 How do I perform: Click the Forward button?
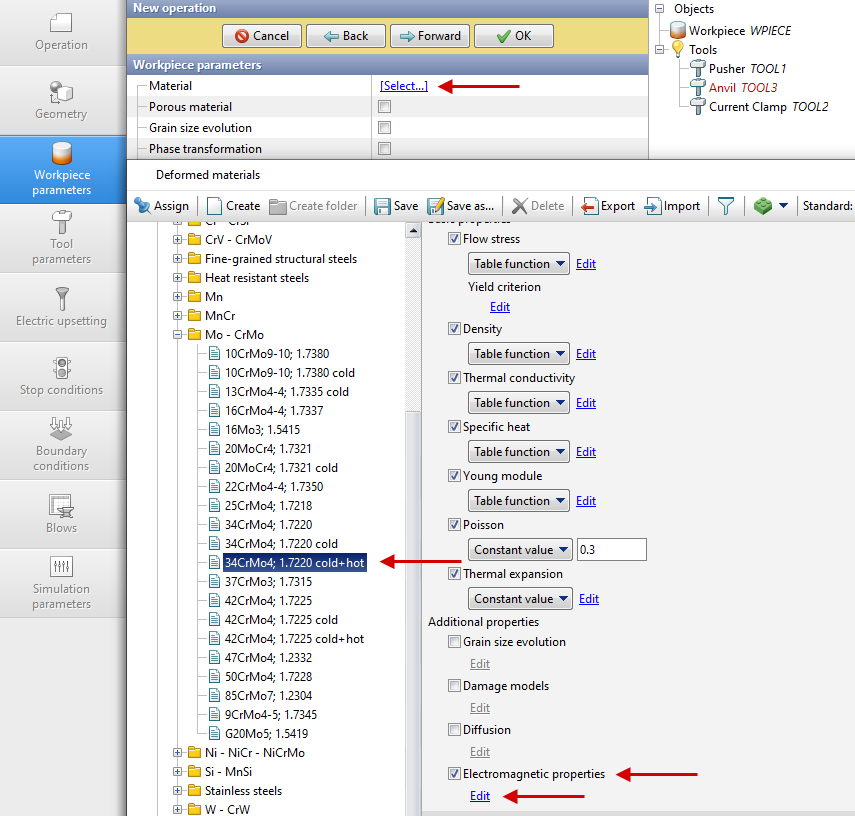[x=430, y=36]
